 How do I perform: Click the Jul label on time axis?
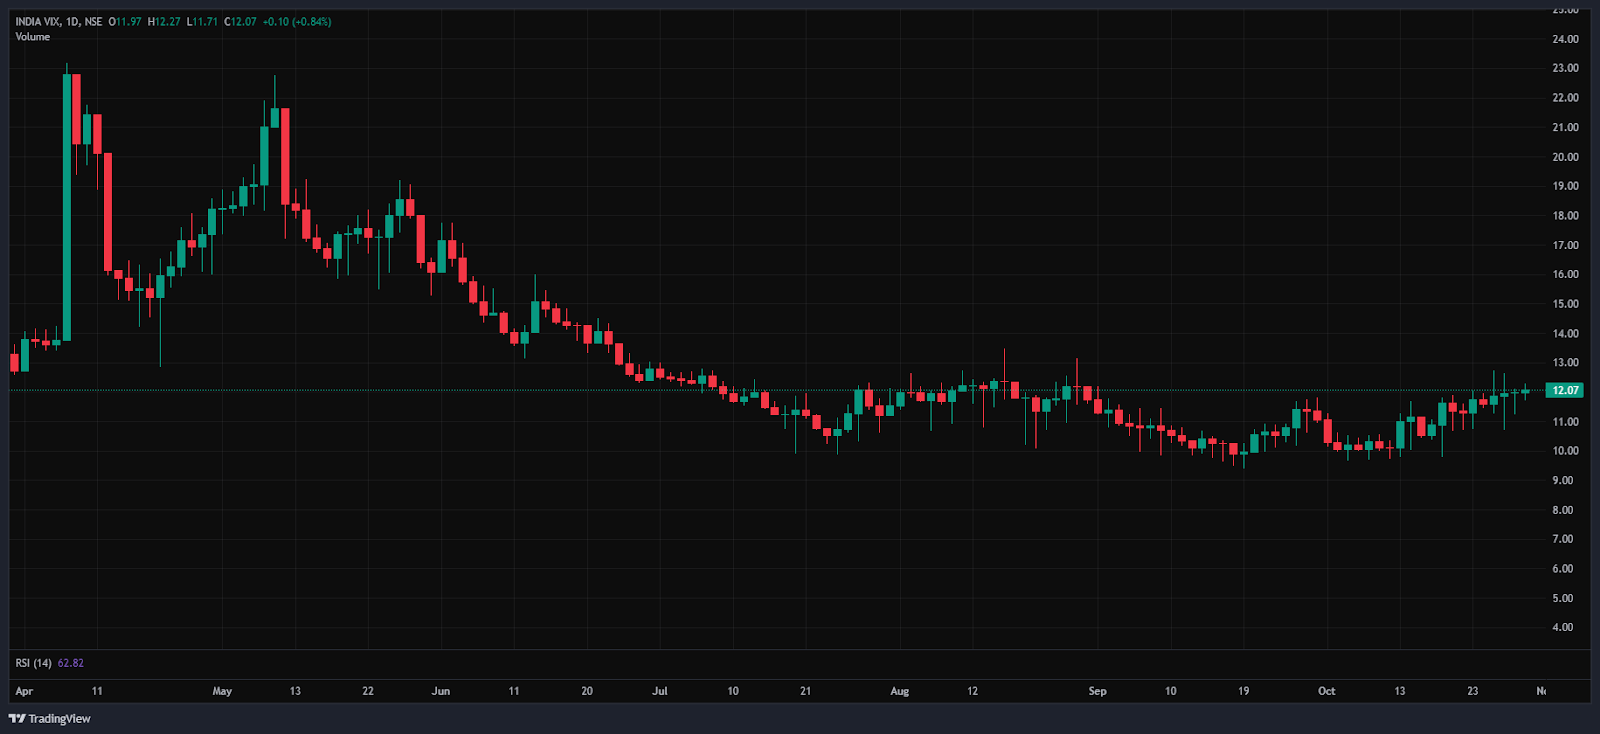point(660,691)
